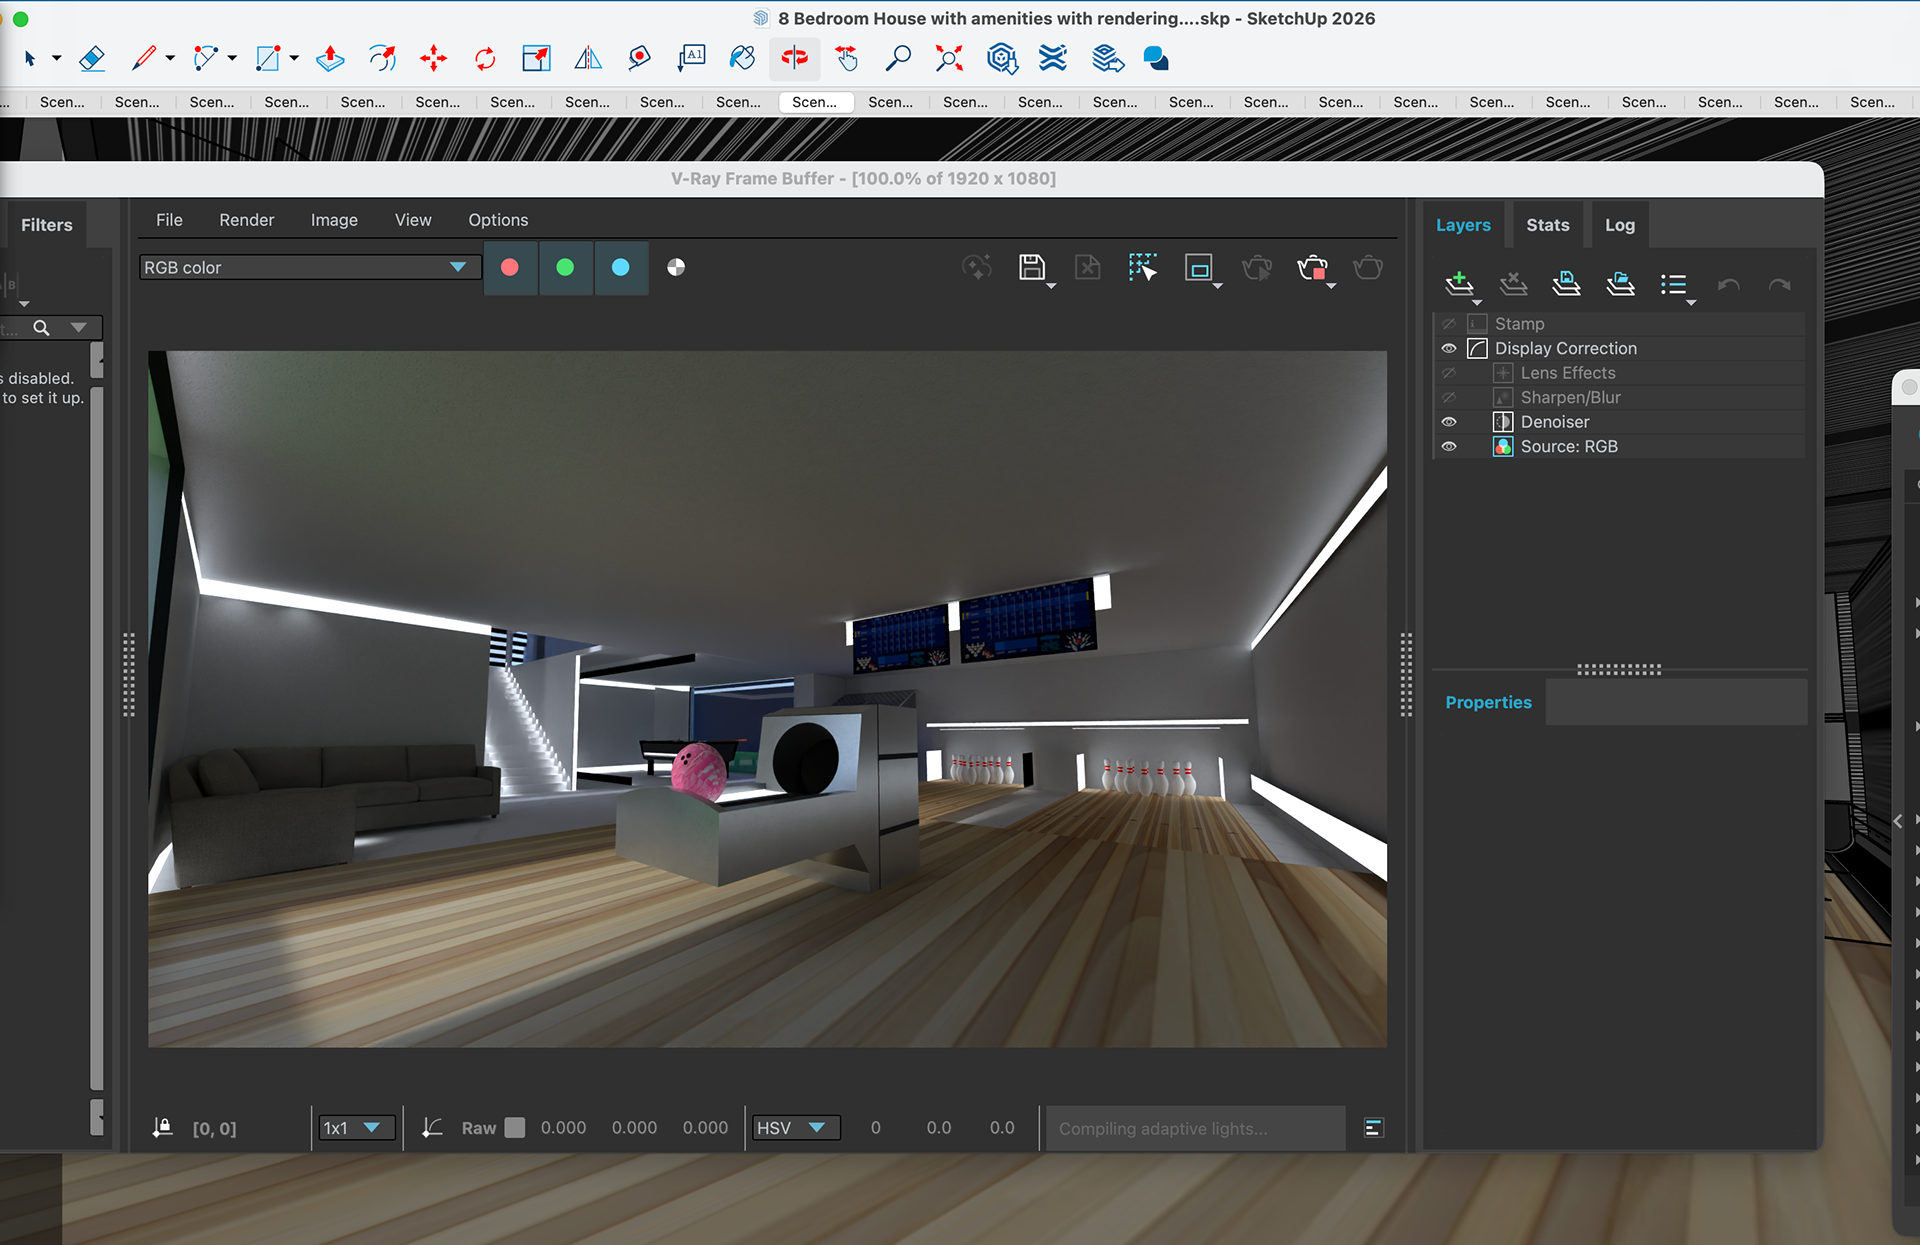1920x1245 pixels.
Task: Toggle visibility of the Denoiser layer
Action: coord(1449,422)
